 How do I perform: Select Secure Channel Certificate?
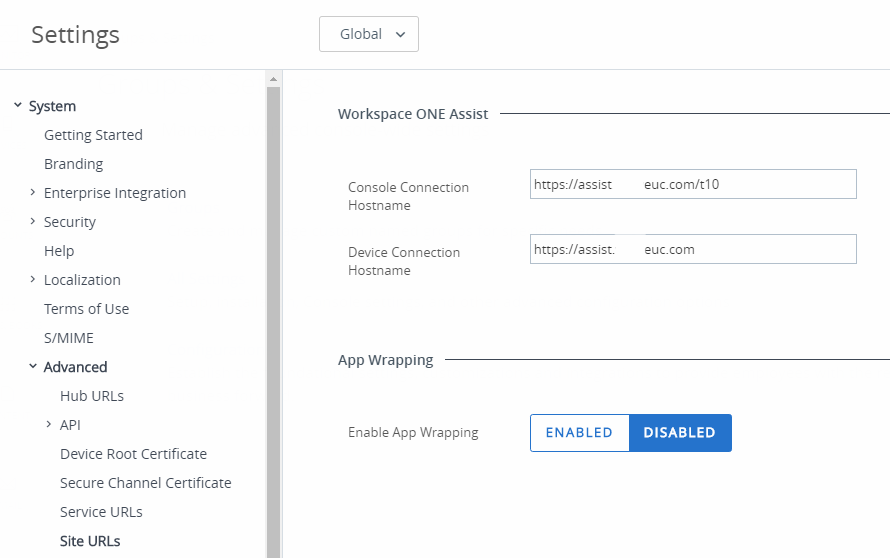[x=145, y=483]
